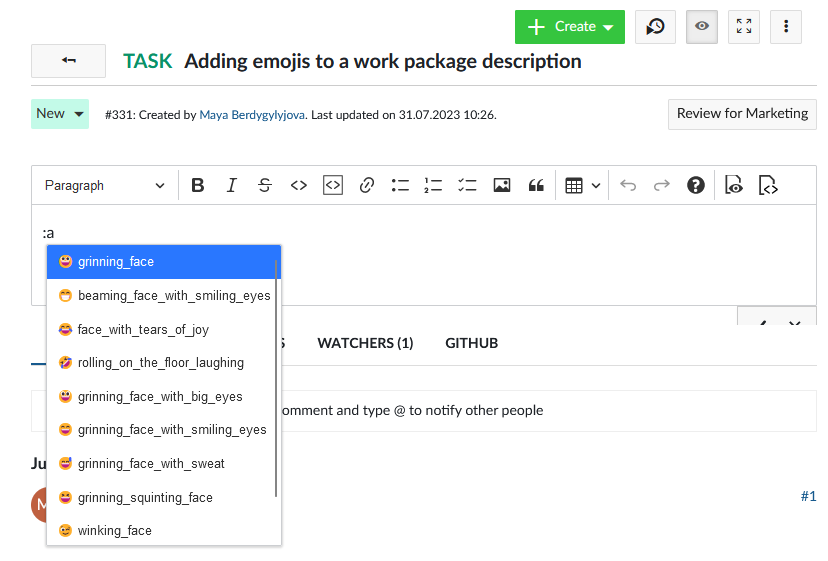Toggle bold formatting in editor toolbar
The height and width of the screenshot is (561, 828).
pos(198,185)
